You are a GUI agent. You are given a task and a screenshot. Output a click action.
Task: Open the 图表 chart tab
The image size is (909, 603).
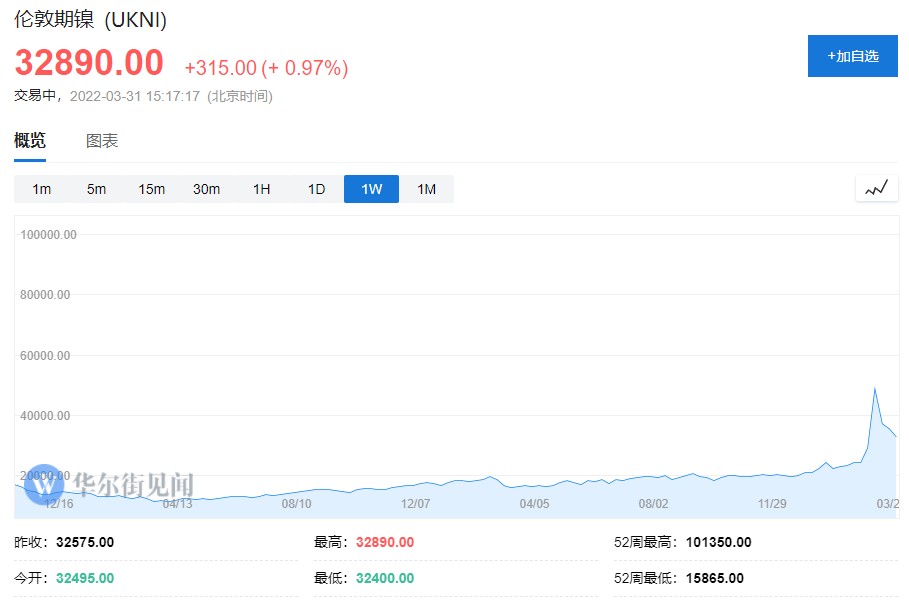[102, 141]
